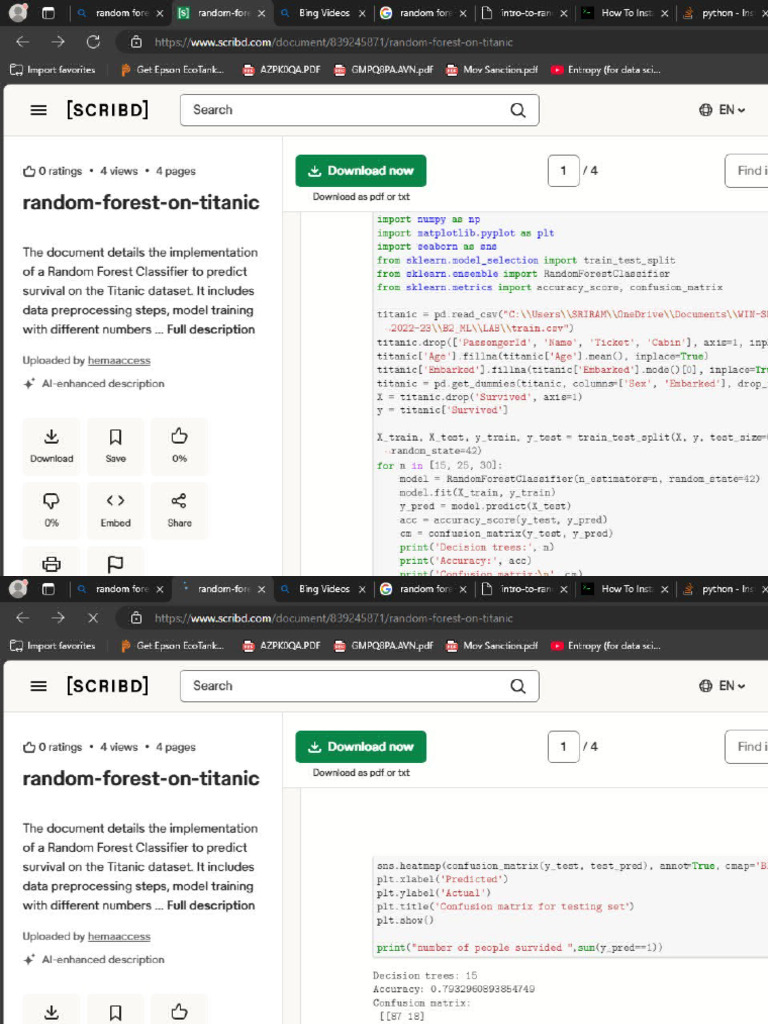Click the tab actions icon in the upper browser window
768x1024 pixels.
pyautogui.click(x=48, y=12)
